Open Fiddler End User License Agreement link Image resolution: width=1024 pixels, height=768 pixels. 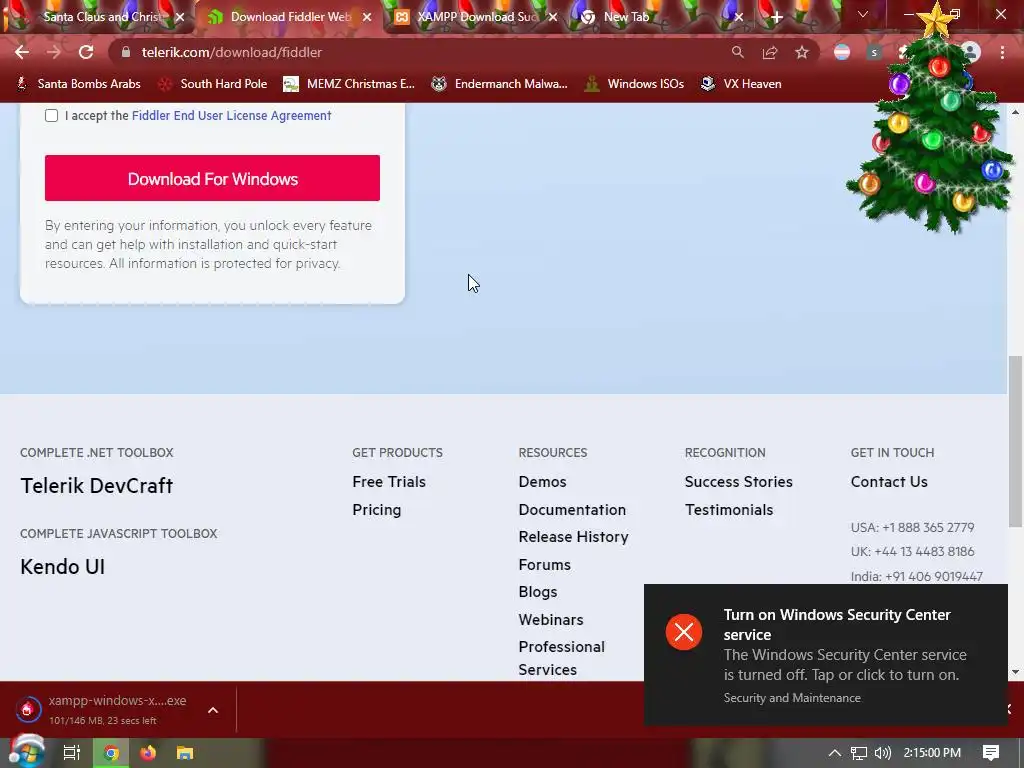(231, 116)
